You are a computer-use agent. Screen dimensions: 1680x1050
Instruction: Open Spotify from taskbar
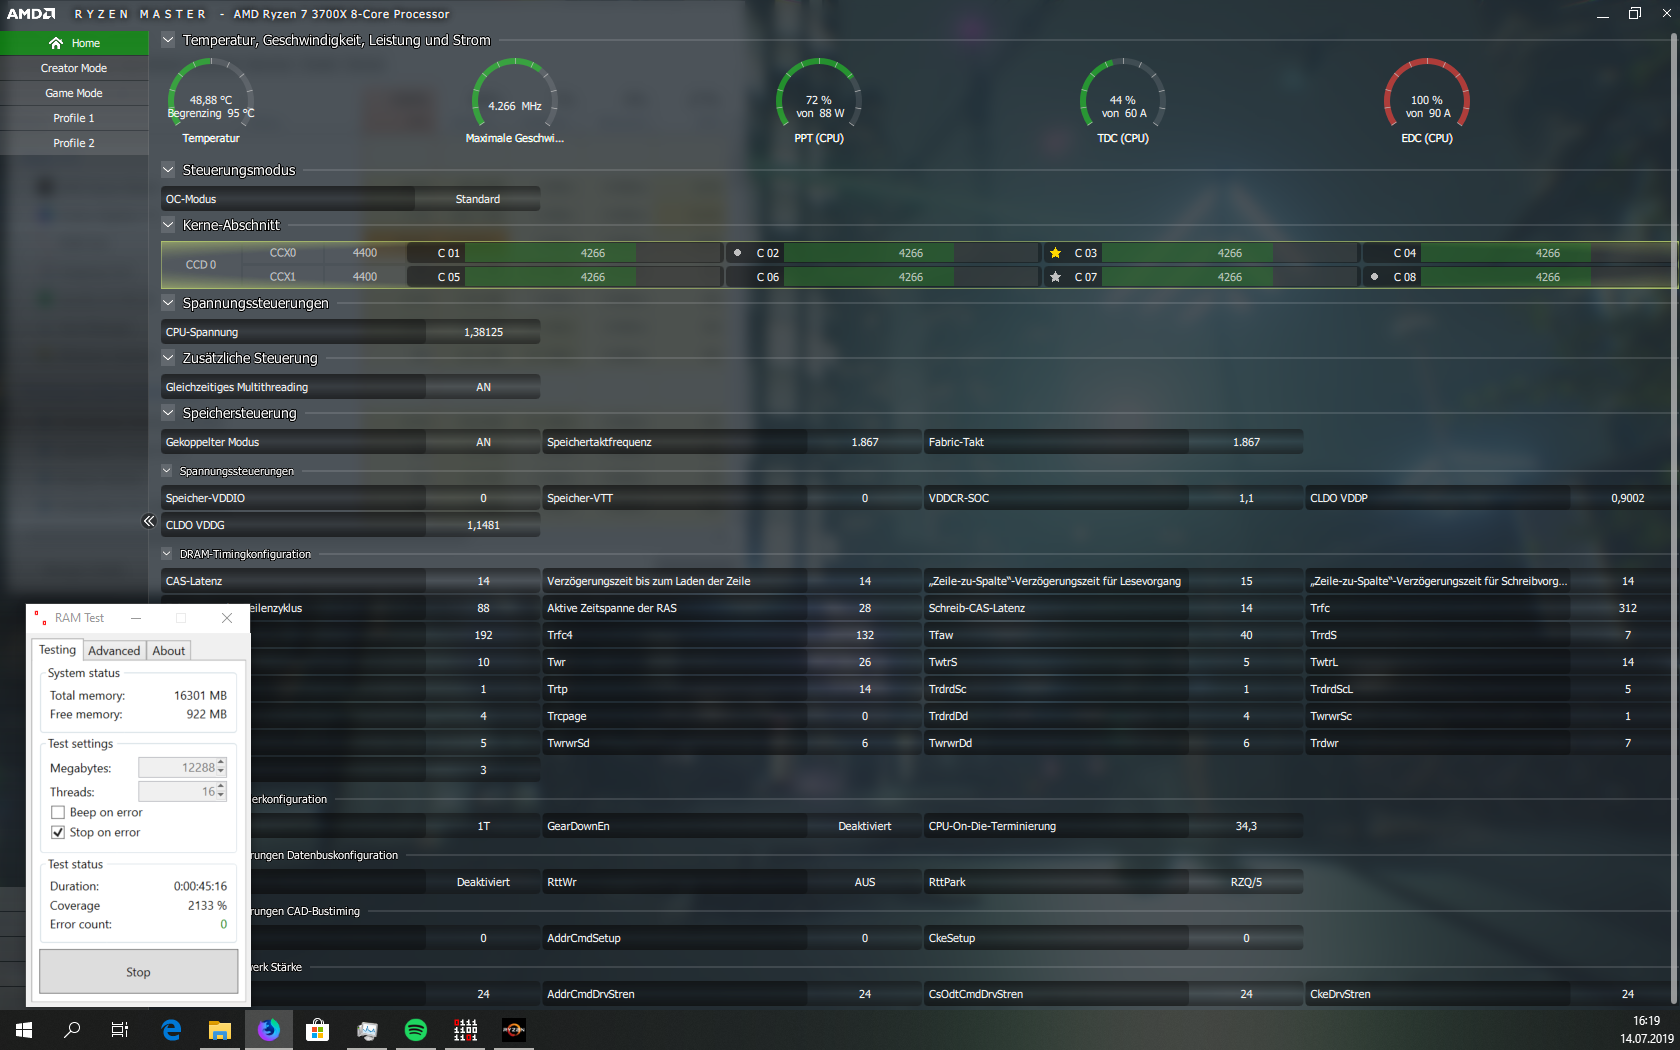416,1029
